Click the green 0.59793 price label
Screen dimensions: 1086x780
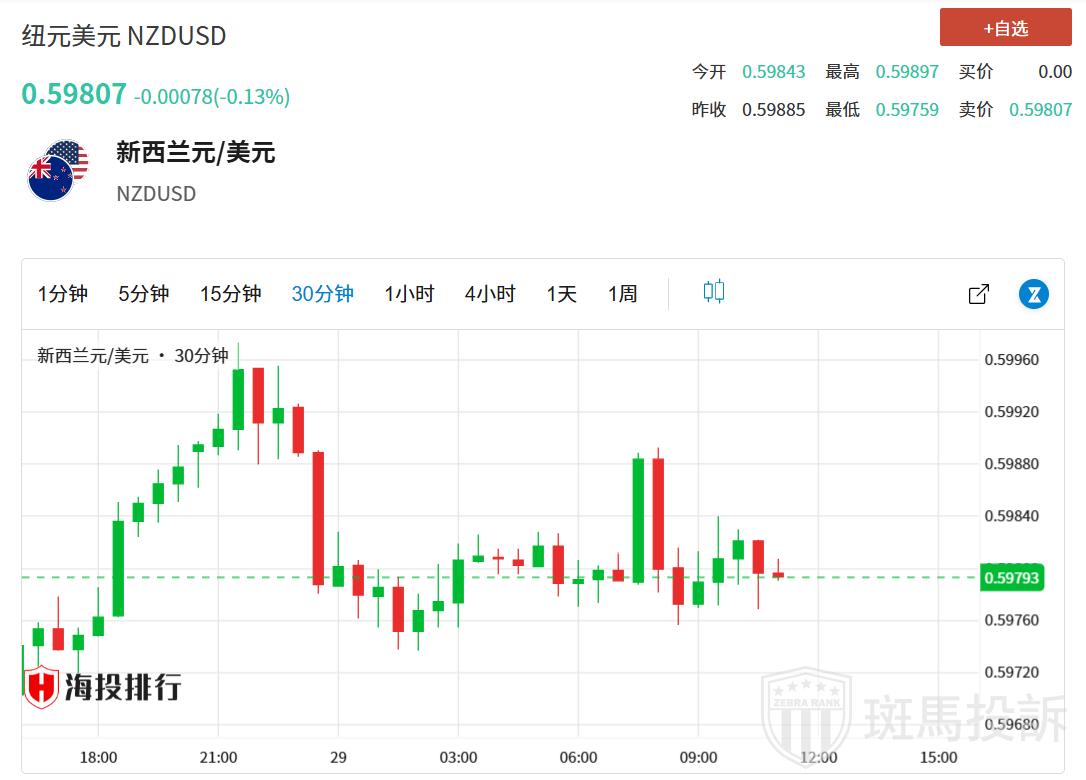point(1011,578)
